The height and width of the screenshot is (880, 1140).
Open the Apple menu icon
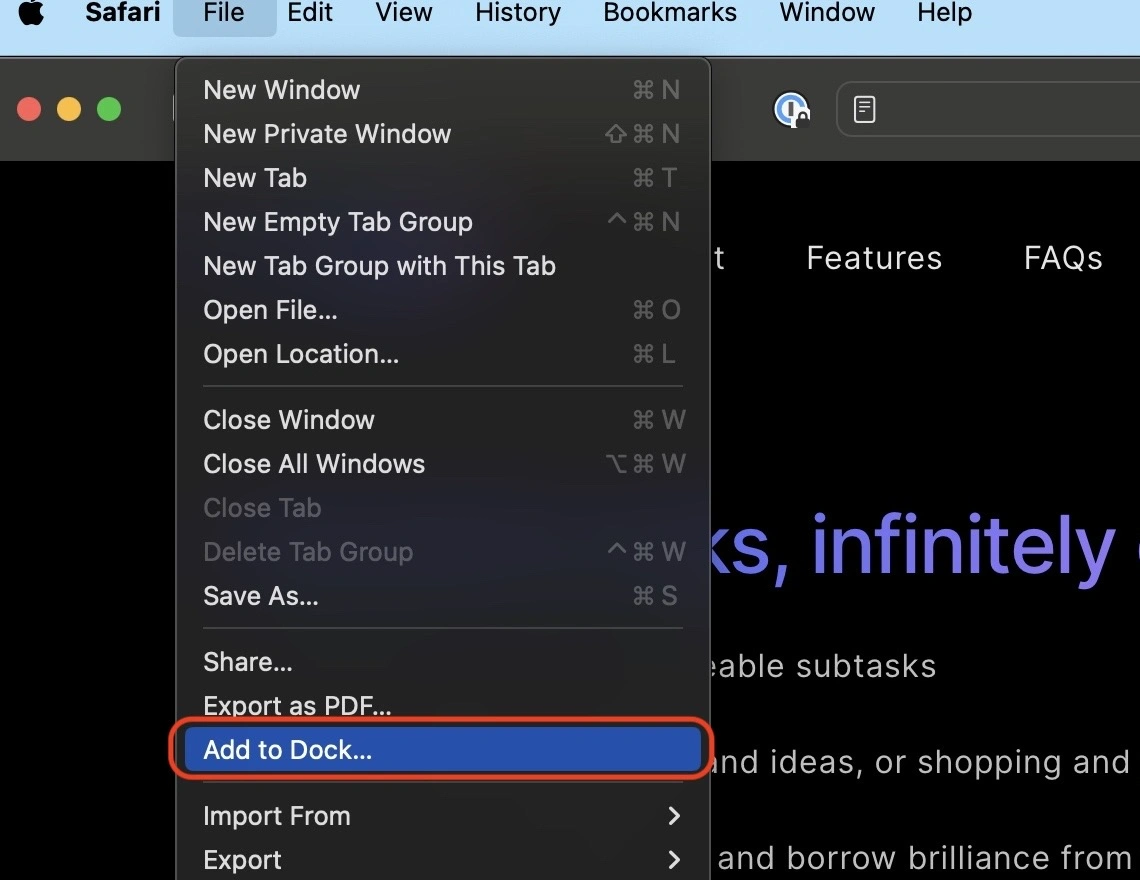(31, 14)
